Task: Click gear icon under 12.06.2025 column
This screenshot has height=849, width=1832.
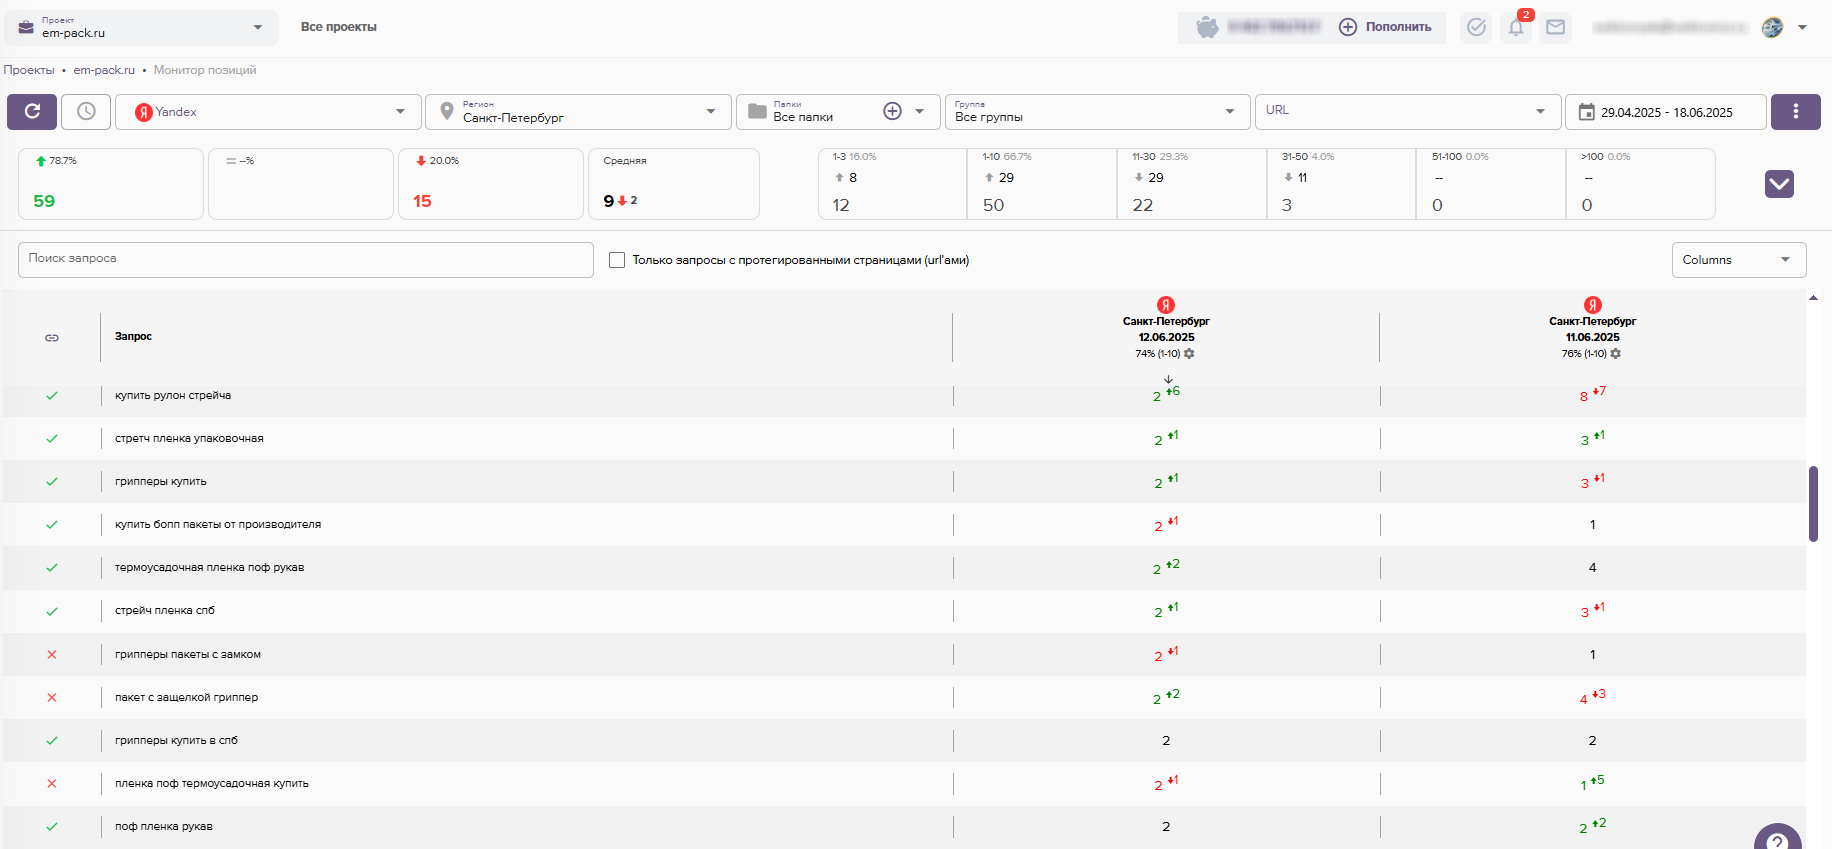Action: click(1189, 354)
